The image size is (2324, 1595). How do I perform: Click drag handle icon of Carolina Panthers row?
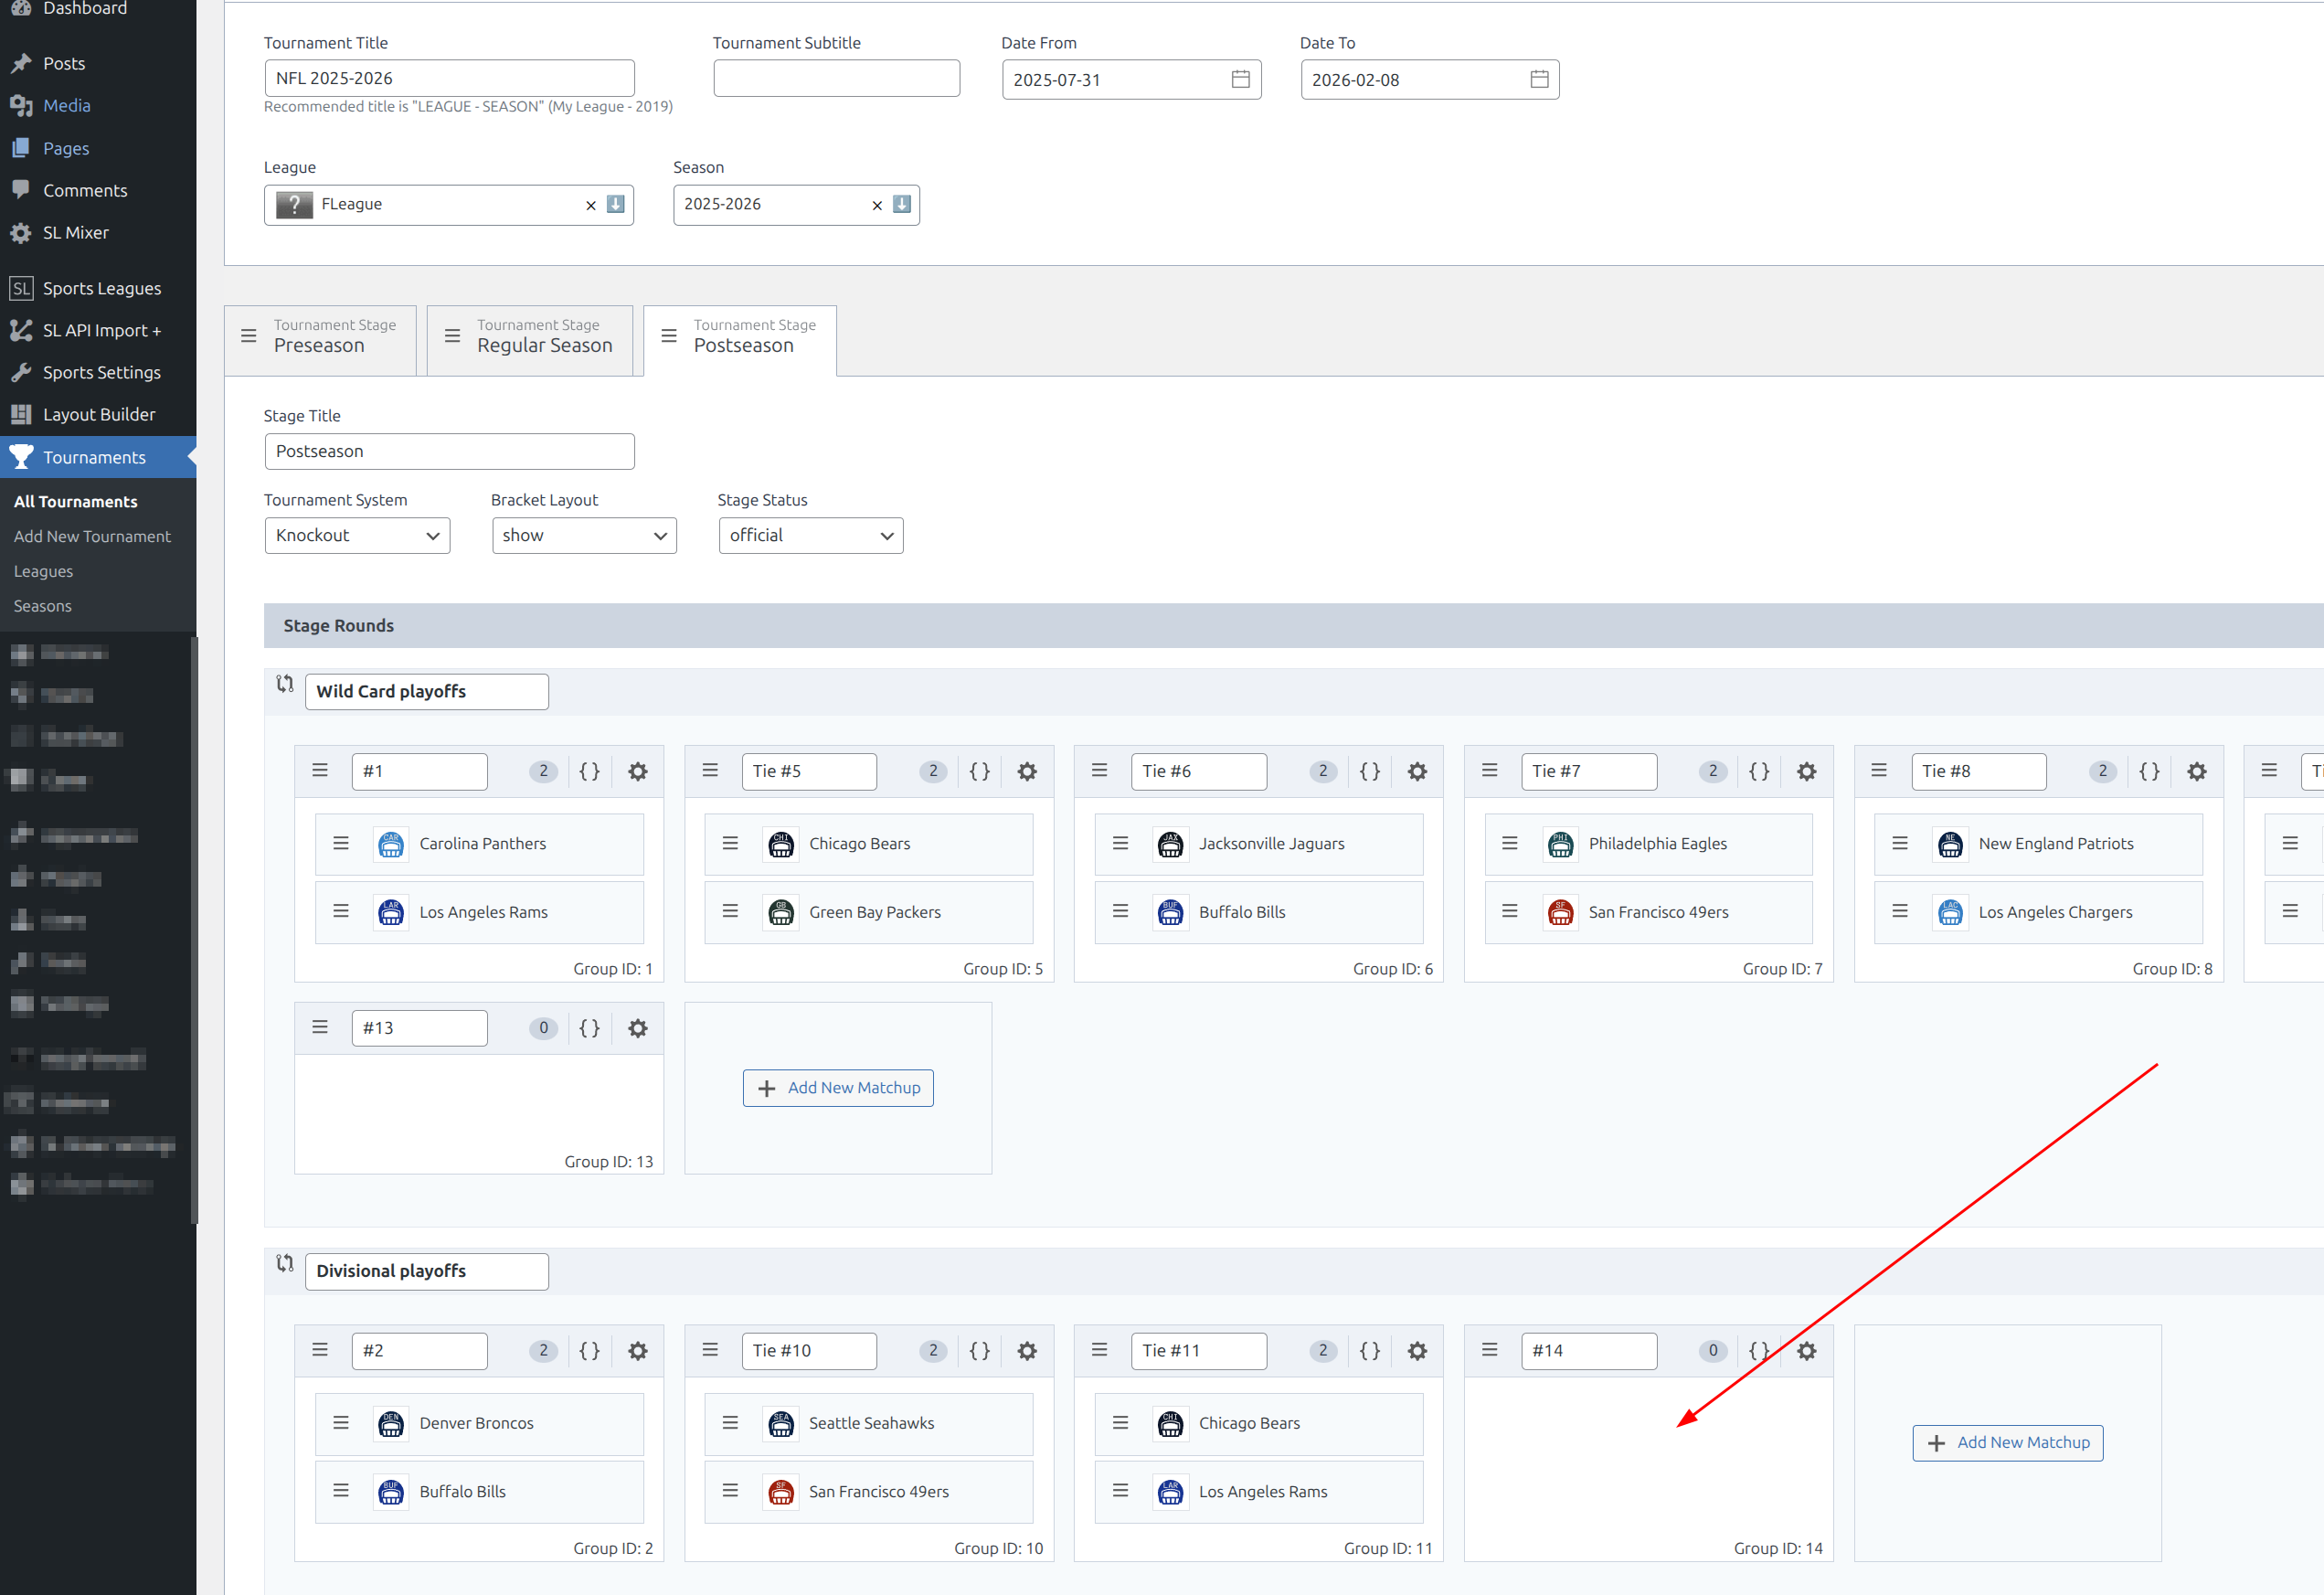click(341, 843)
